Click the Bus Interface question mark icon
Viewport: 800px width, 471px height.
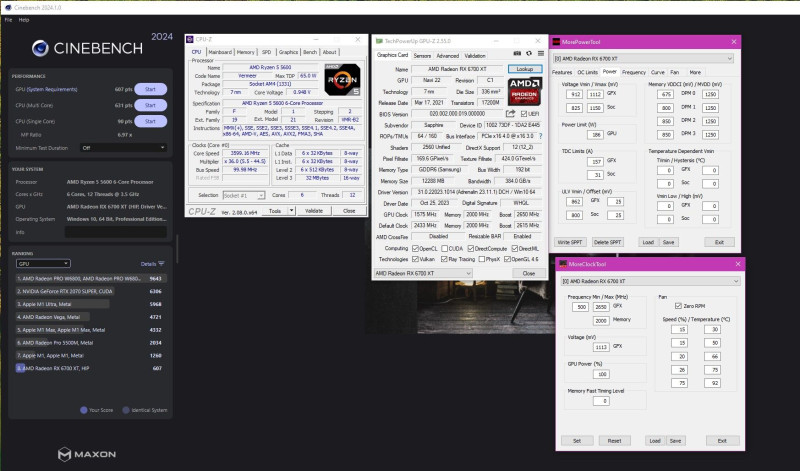[540, 136]
